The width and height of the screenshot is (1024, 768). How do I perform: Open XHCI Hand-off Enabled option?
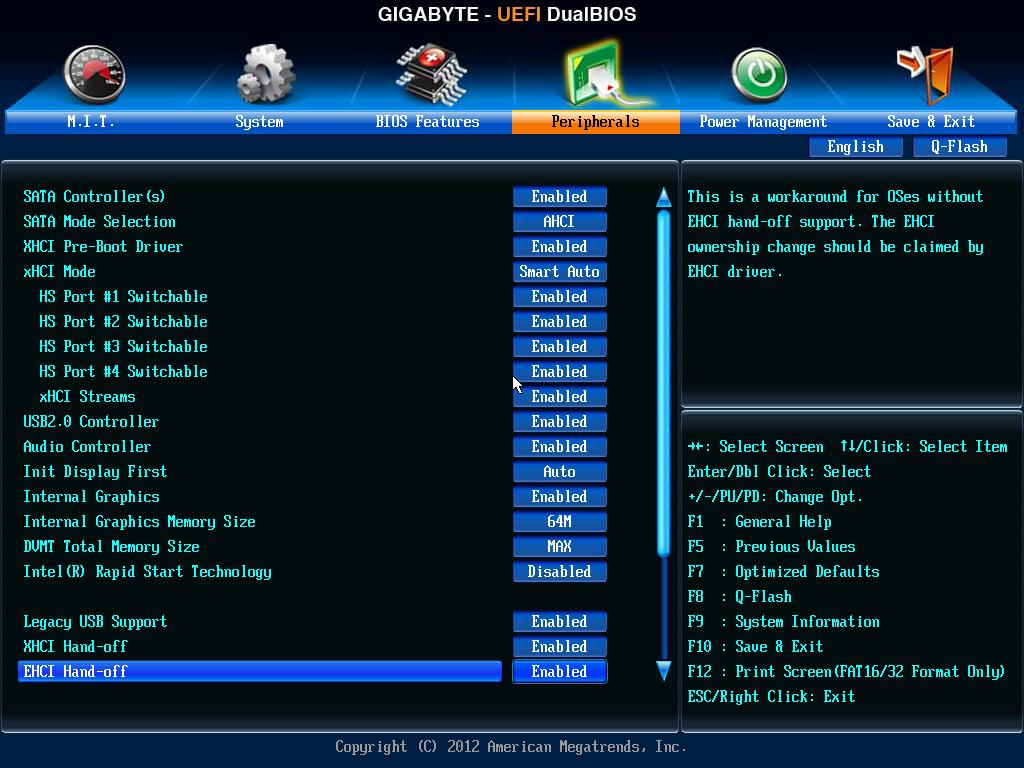click(x=560, y=647)
